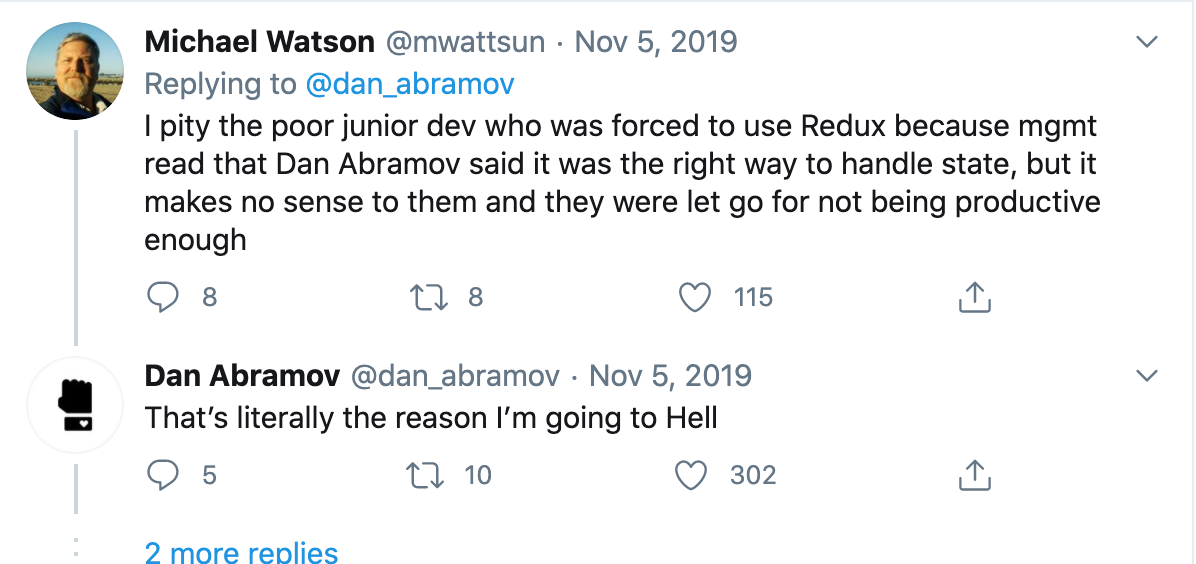
Task: Reply to Michael Watson's tweet
Action: pyautogui.click(x=162, y=297)
